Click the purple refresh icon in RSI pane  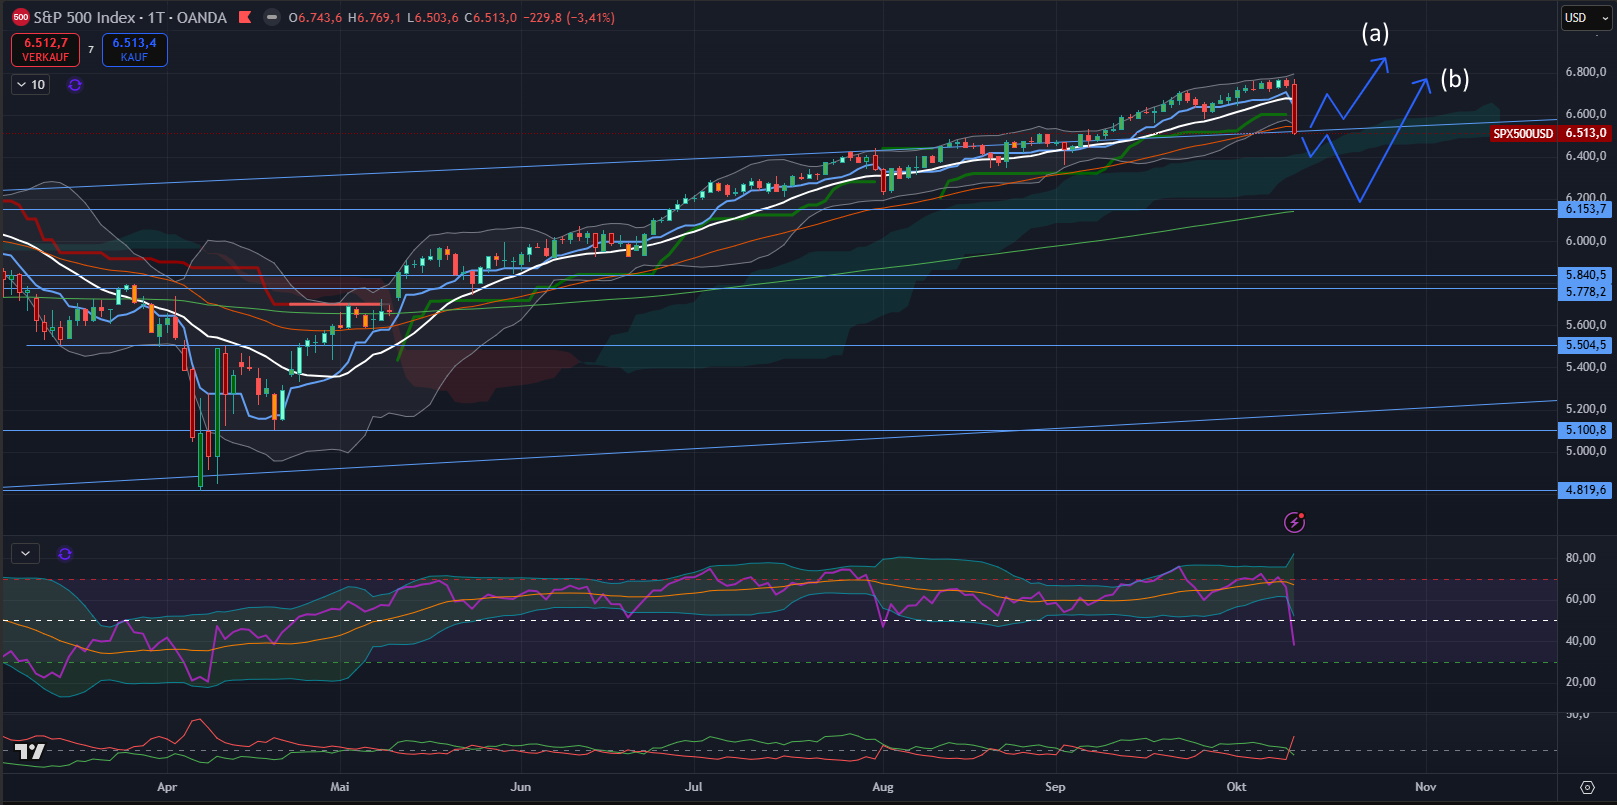(65, 554)
